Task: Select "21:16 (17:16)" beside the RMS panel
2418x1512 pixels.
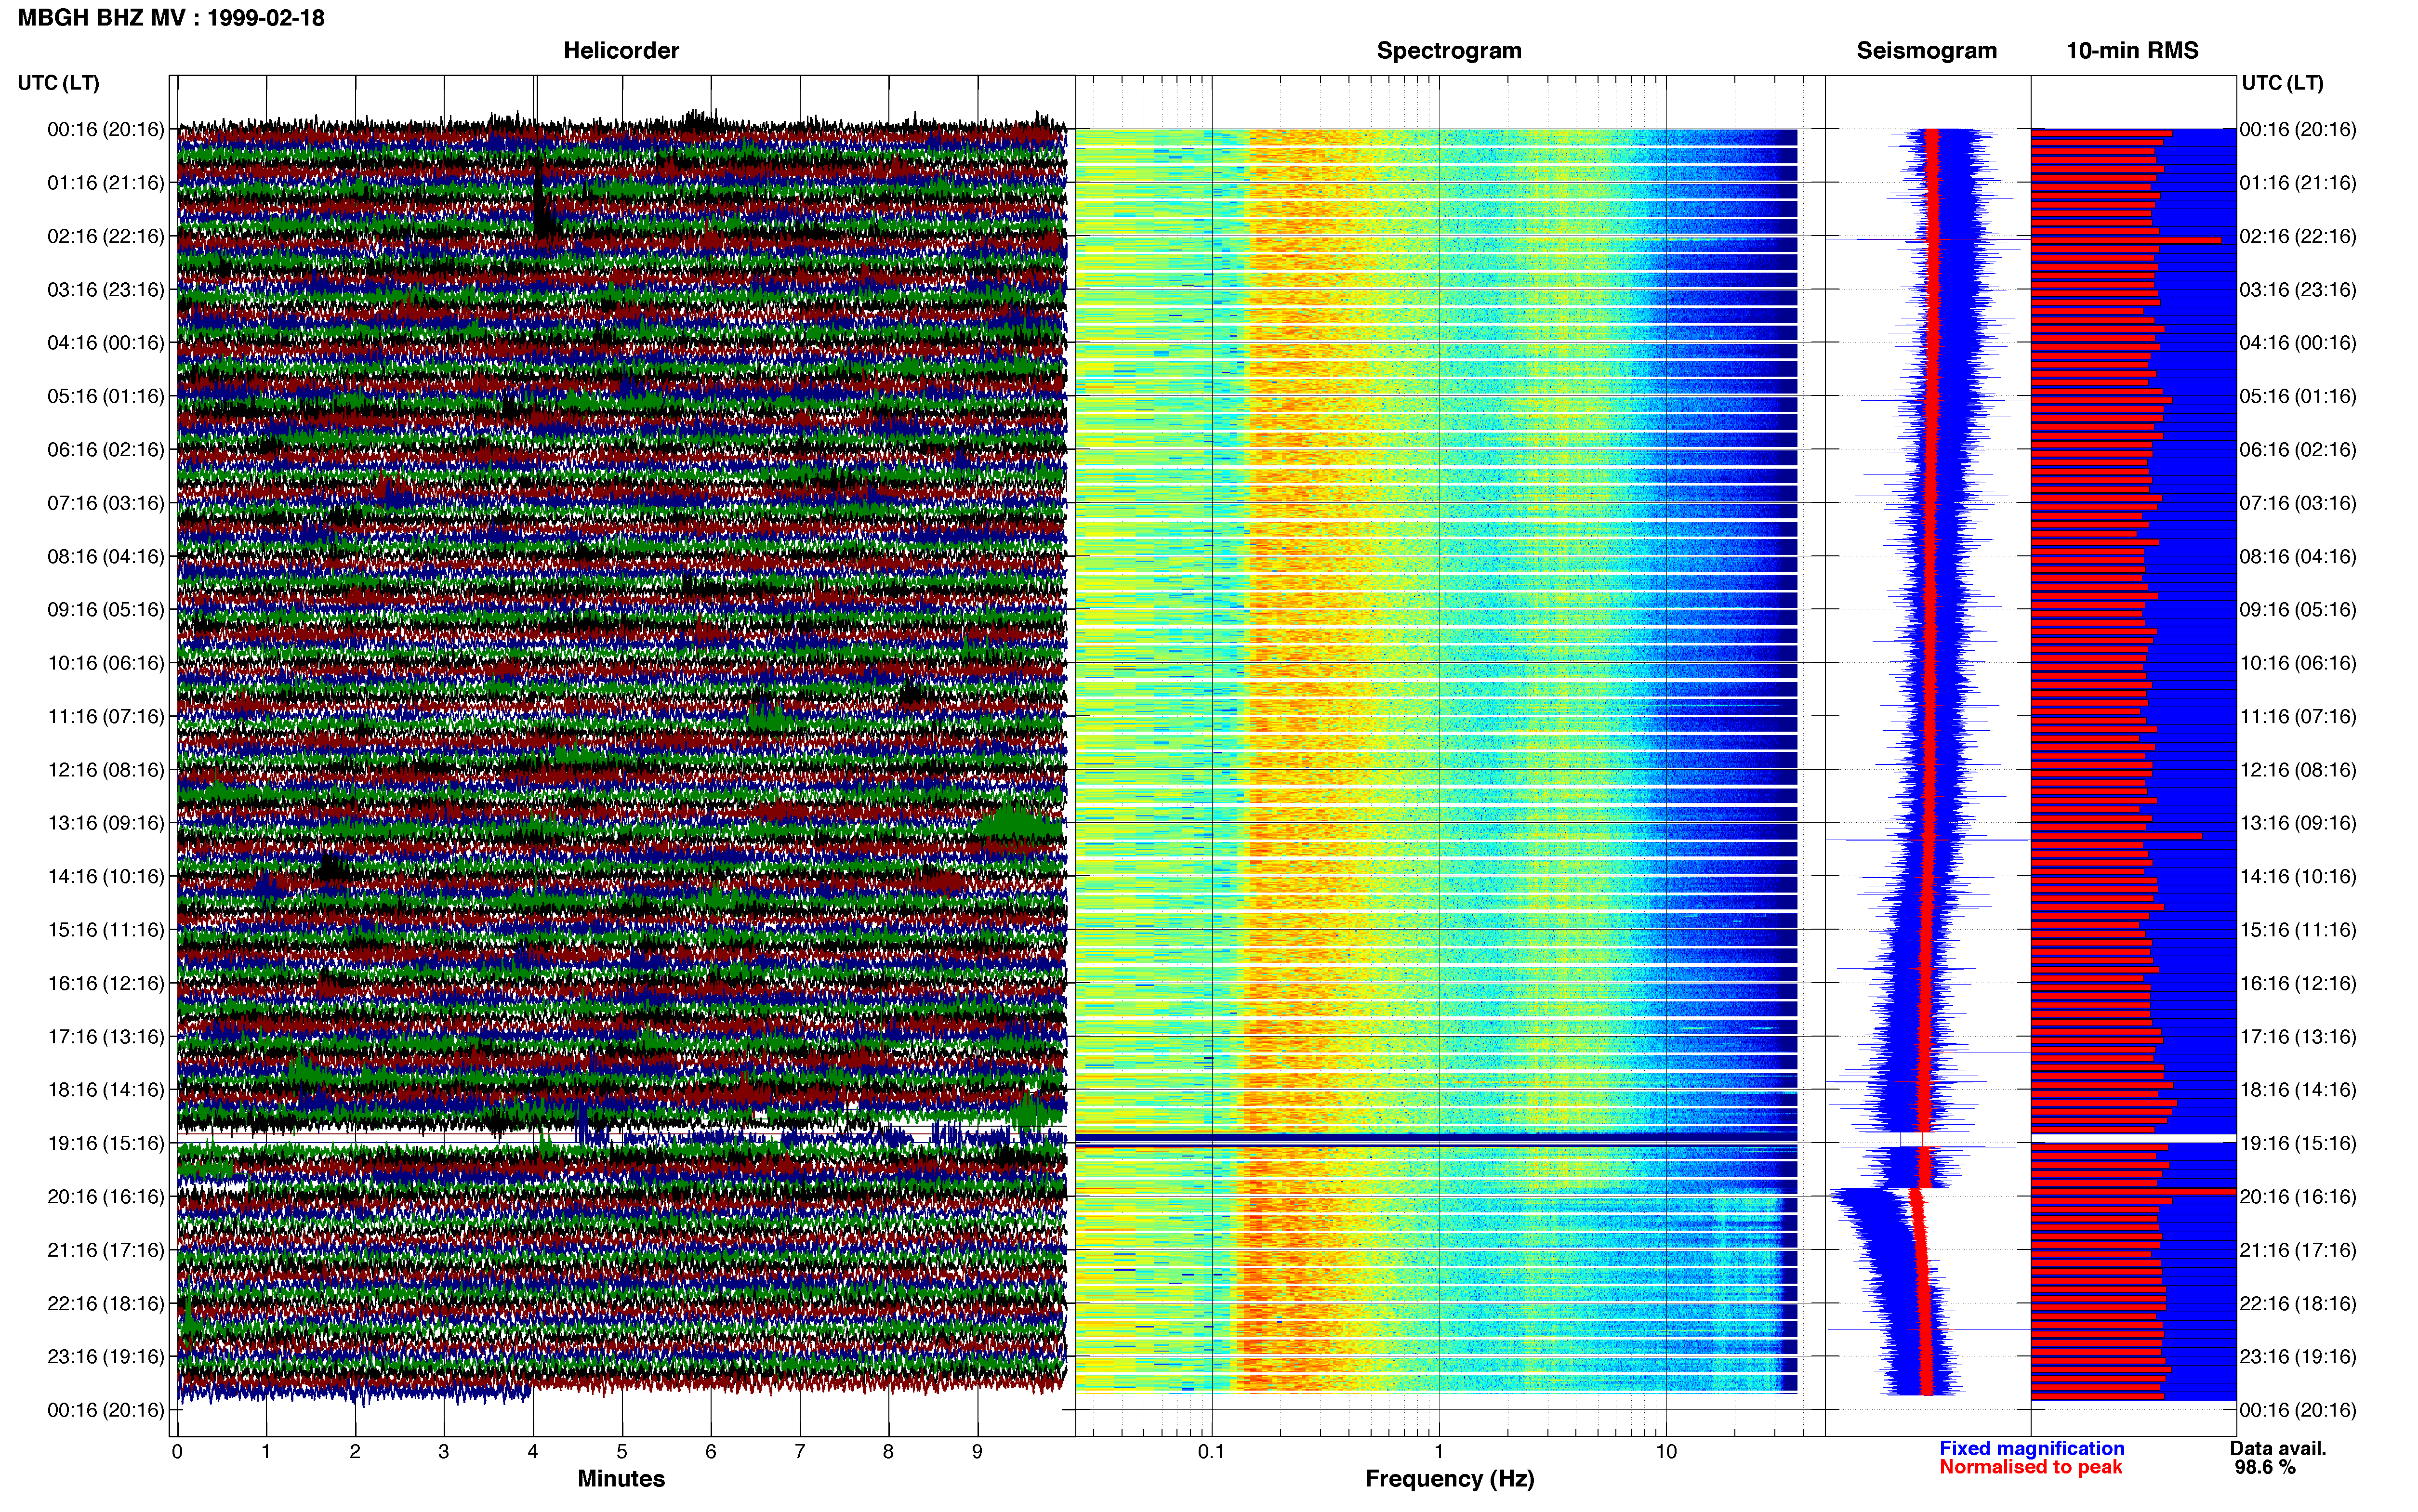Action: click(x=2297, y=1249)
